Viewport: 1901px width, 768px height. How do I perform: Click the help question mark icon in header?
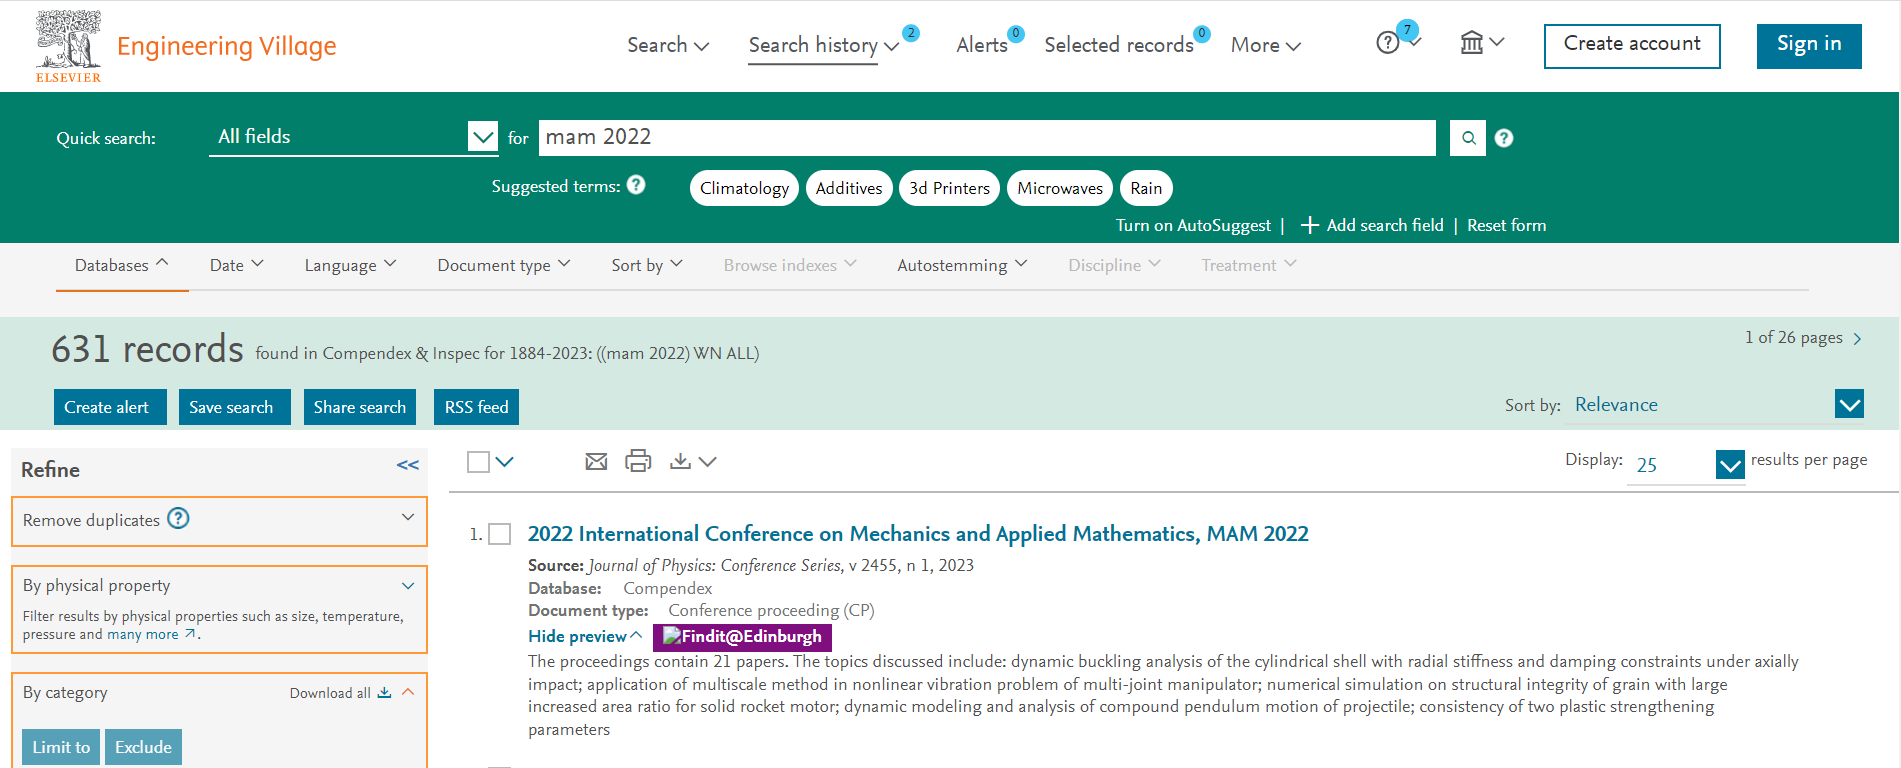[x=1388, y=43]
